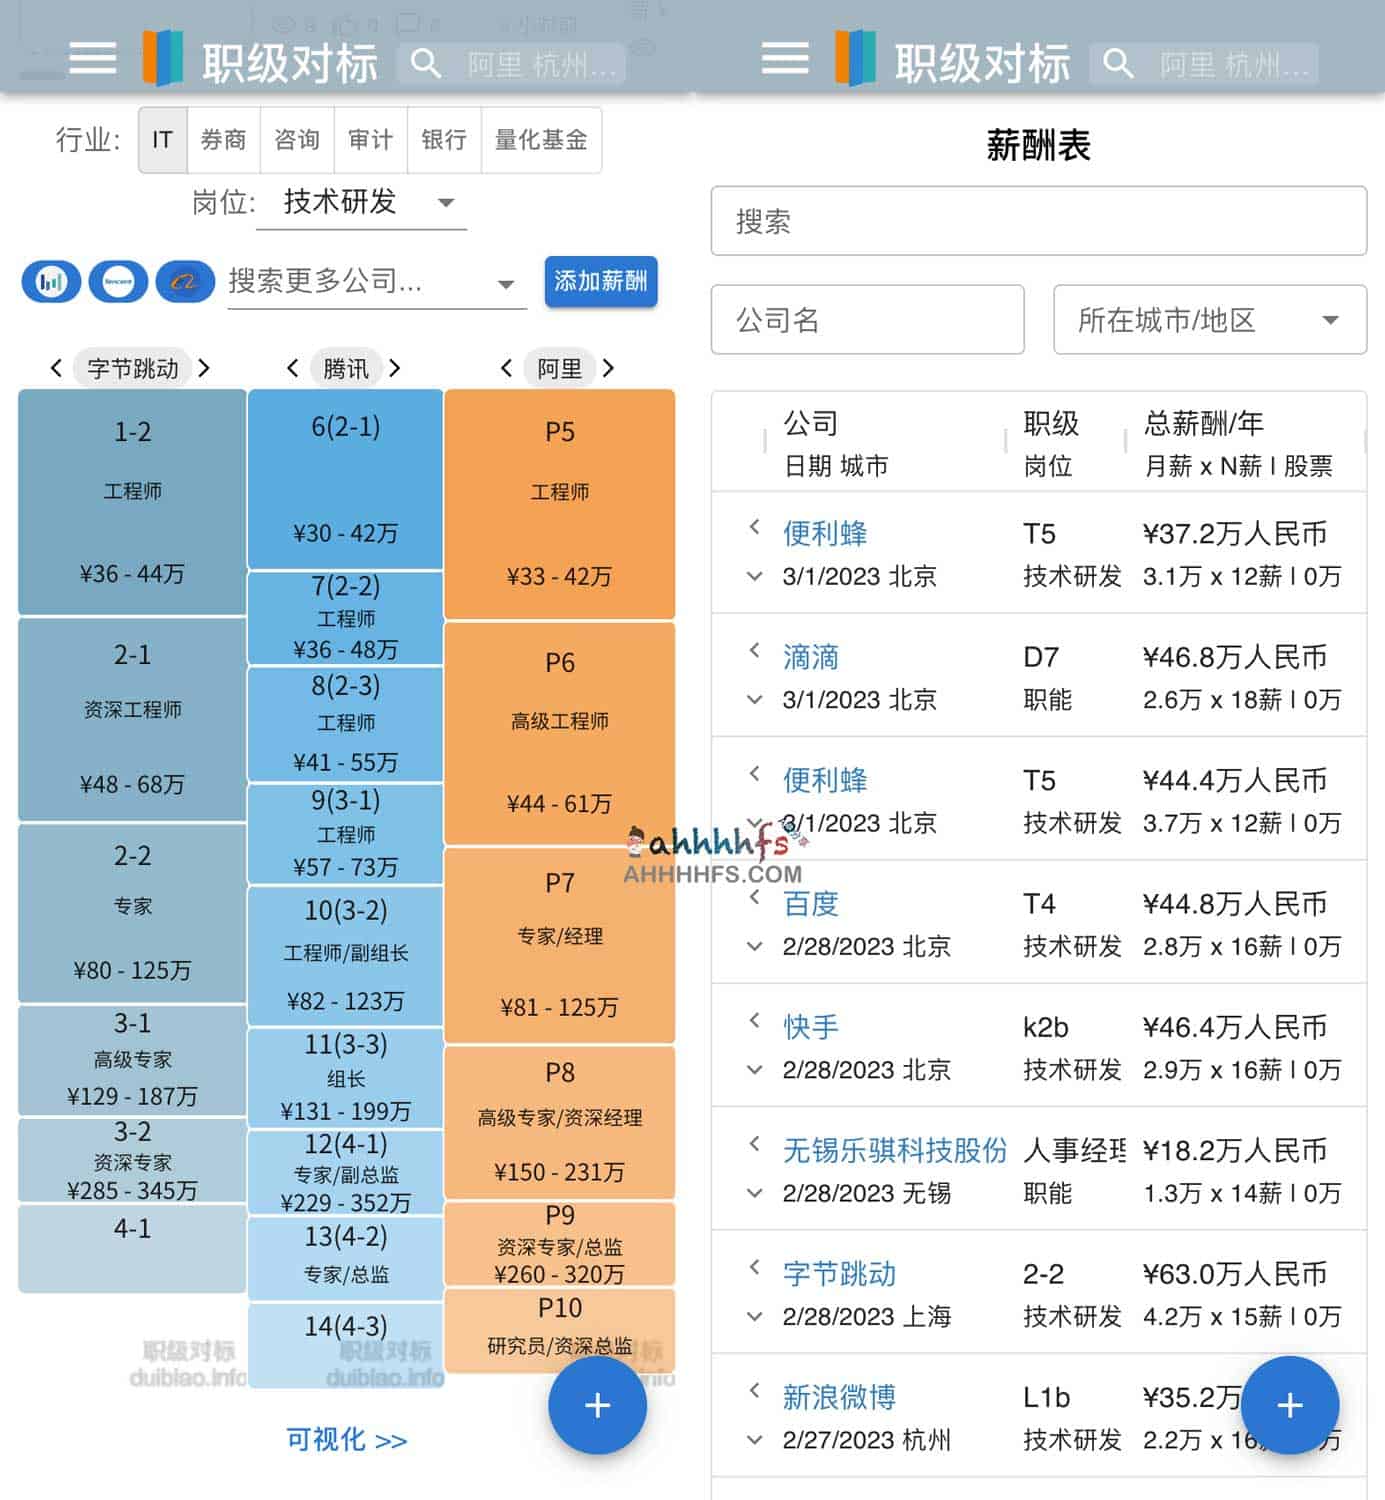
Task: Expand the 滴滴 D7 salary row
Action: coord(755,699)
